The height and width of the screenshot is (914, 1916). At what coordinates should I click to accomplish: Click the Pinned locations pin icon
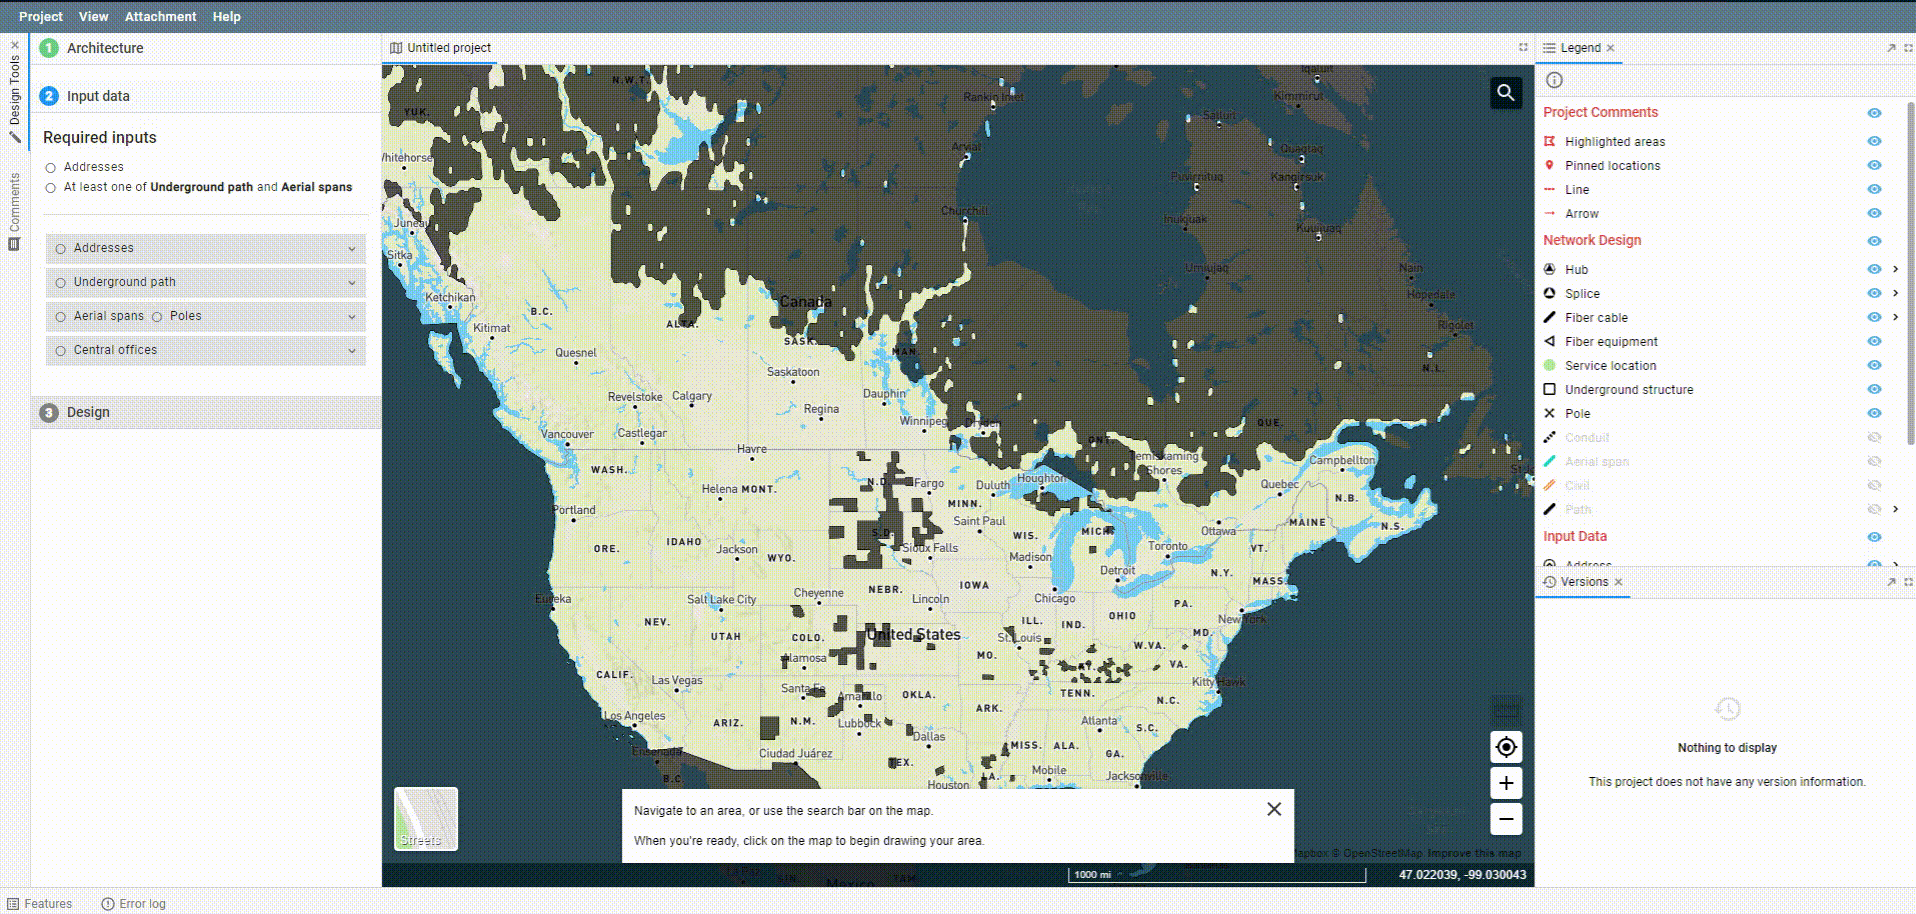[x=1549, y=165]
